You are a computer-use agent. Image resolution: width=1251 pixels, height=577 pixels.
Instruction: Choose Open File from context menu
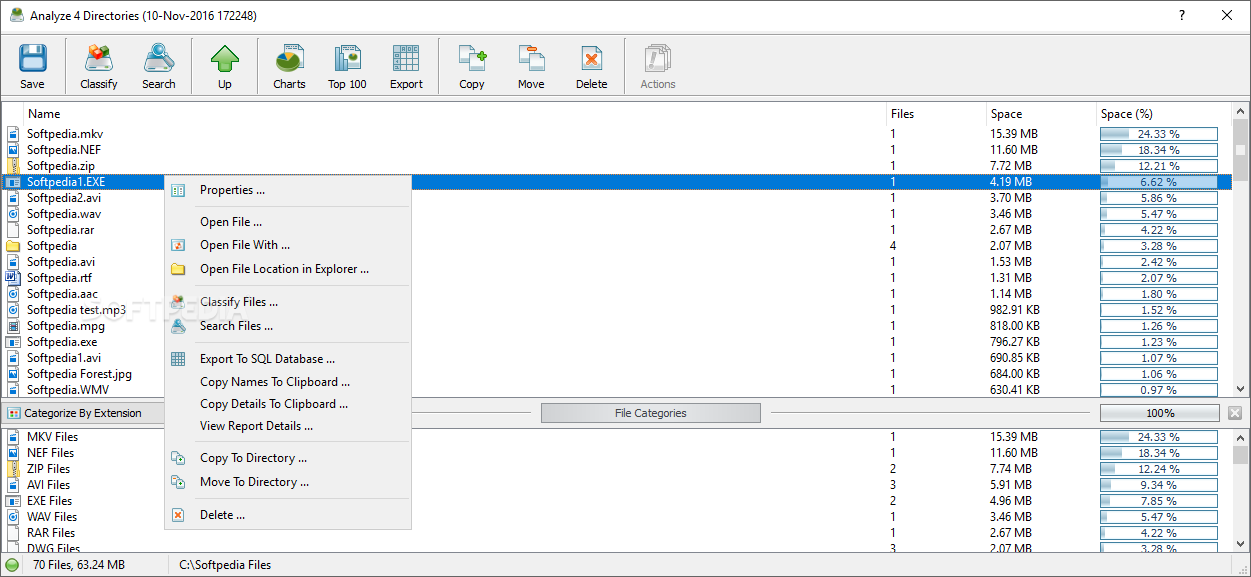click(x=288, y=222)
